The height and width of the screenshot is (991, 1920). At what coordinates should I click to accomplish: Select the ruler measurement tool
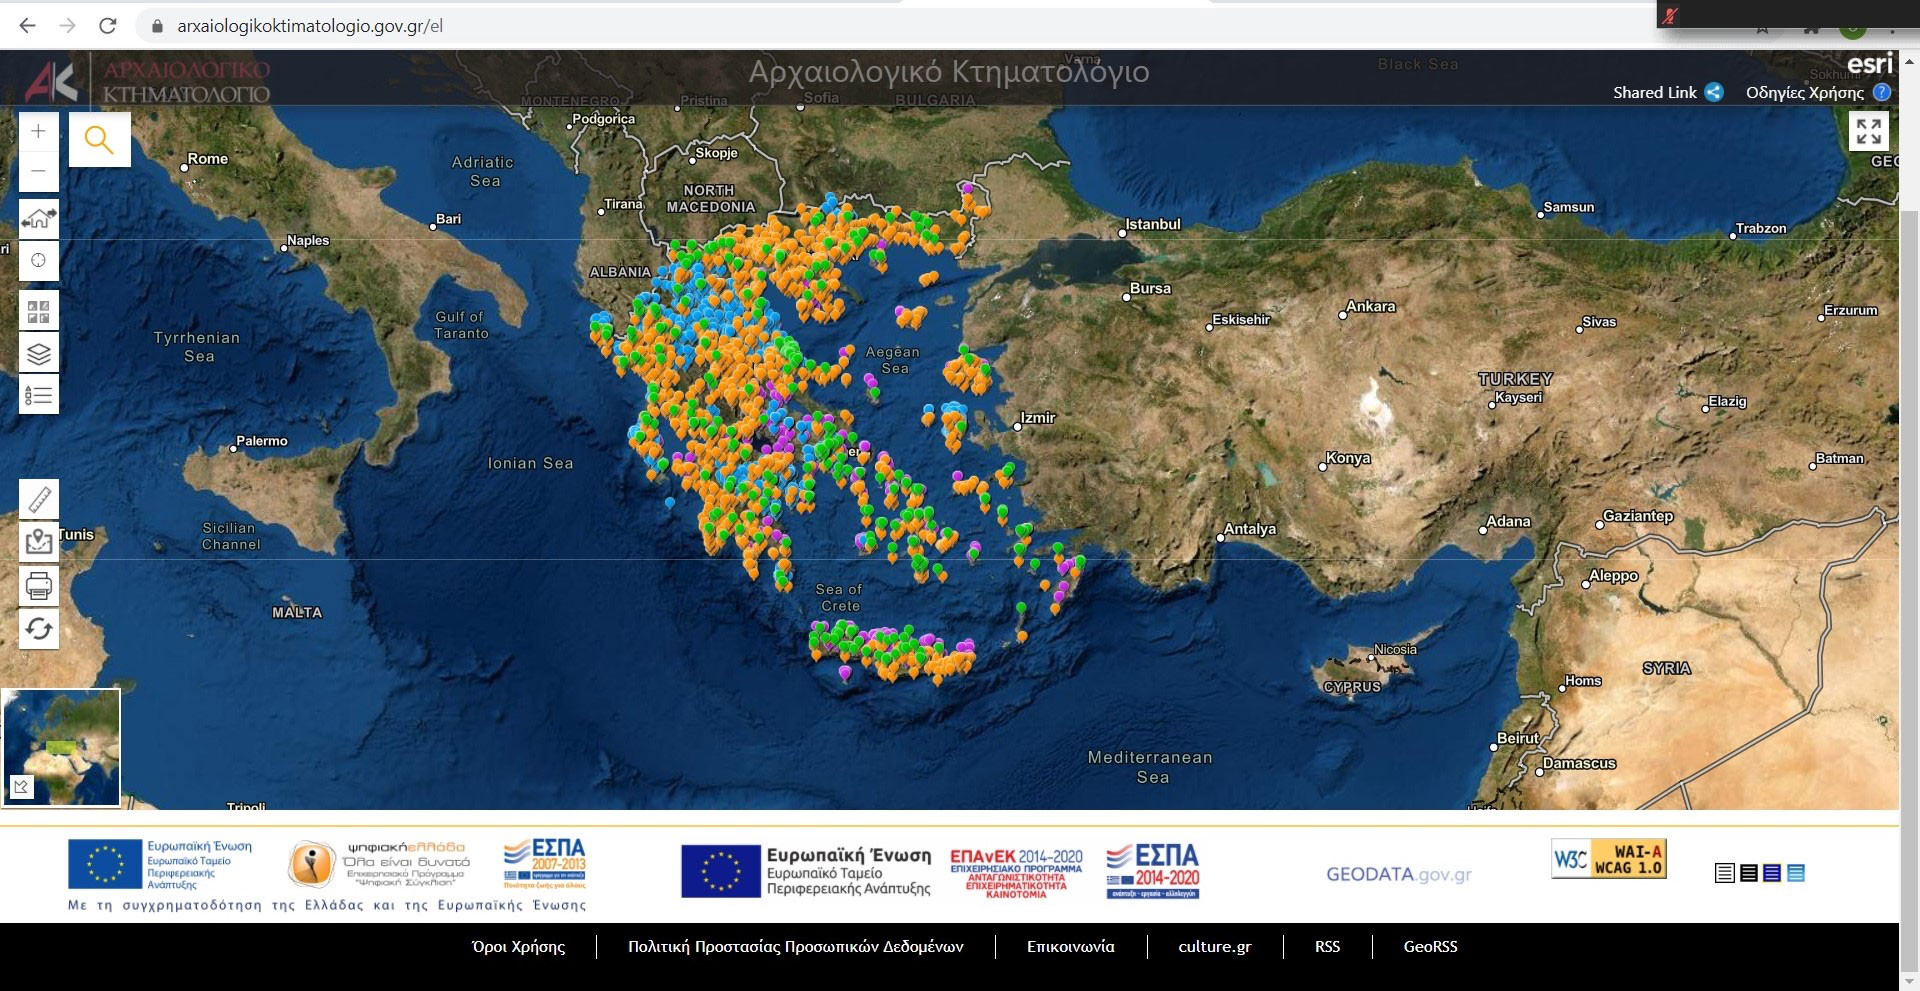click(x=39, y=498)
